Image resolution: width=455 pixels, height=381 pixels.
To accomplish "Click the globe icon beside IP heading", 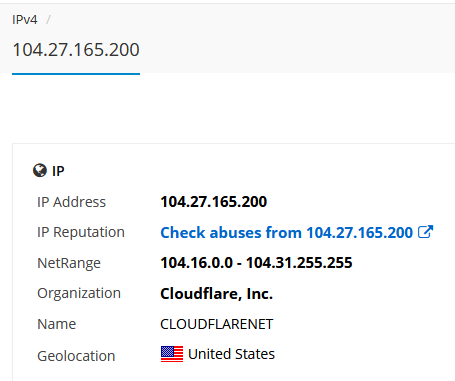I will coord(40,170).
